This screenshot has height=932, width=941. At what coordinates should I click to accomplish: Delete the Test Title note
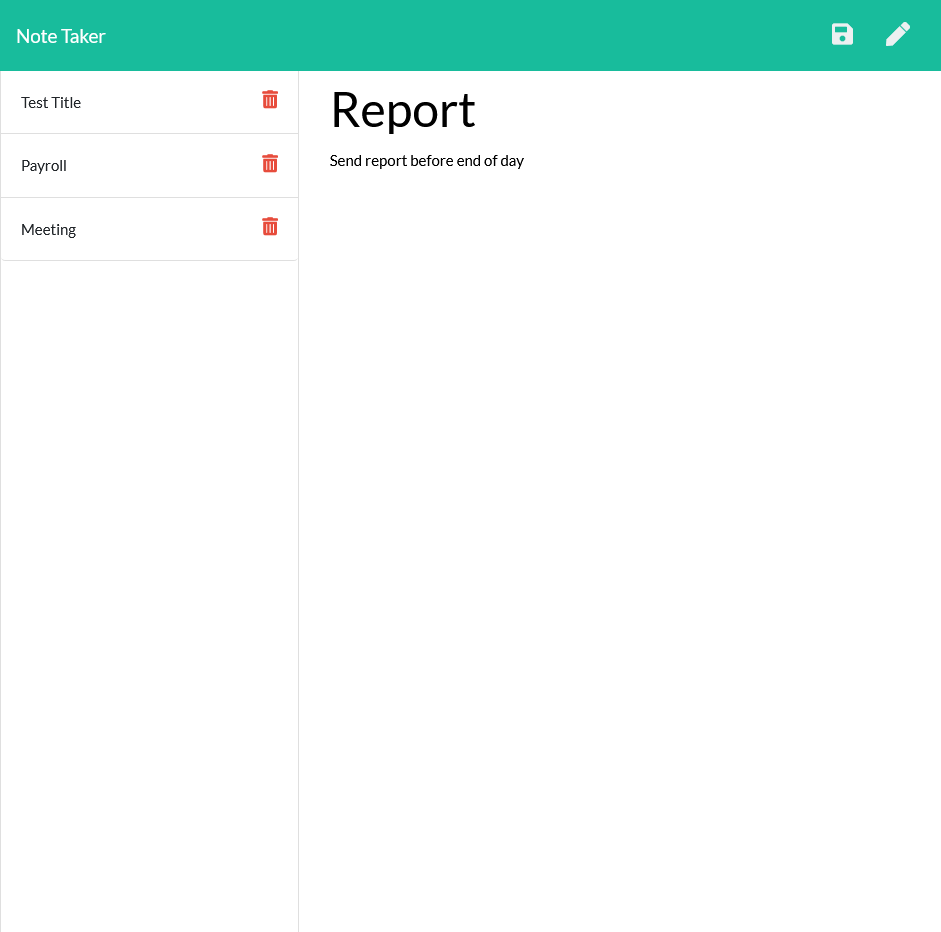click(x=270, y=99)
